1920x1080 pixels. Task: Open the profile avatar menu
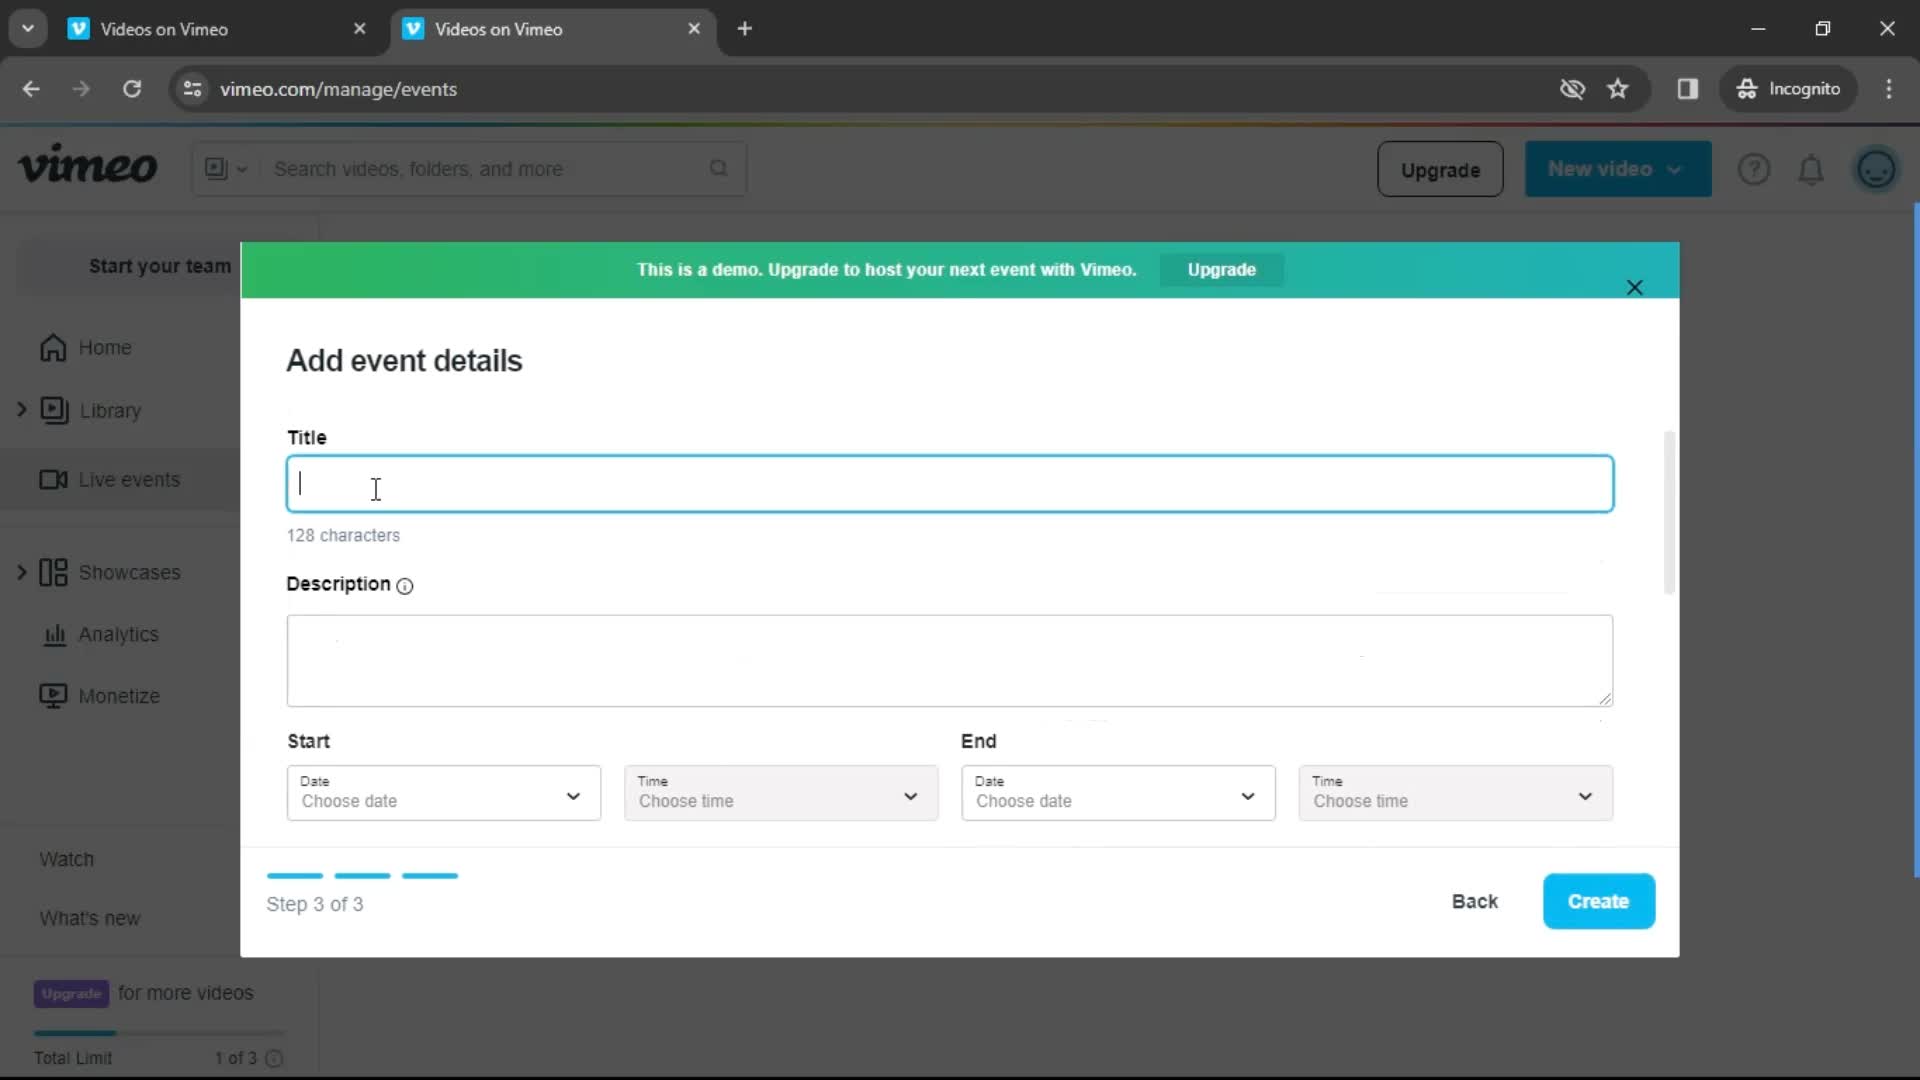pos(1876,169)
